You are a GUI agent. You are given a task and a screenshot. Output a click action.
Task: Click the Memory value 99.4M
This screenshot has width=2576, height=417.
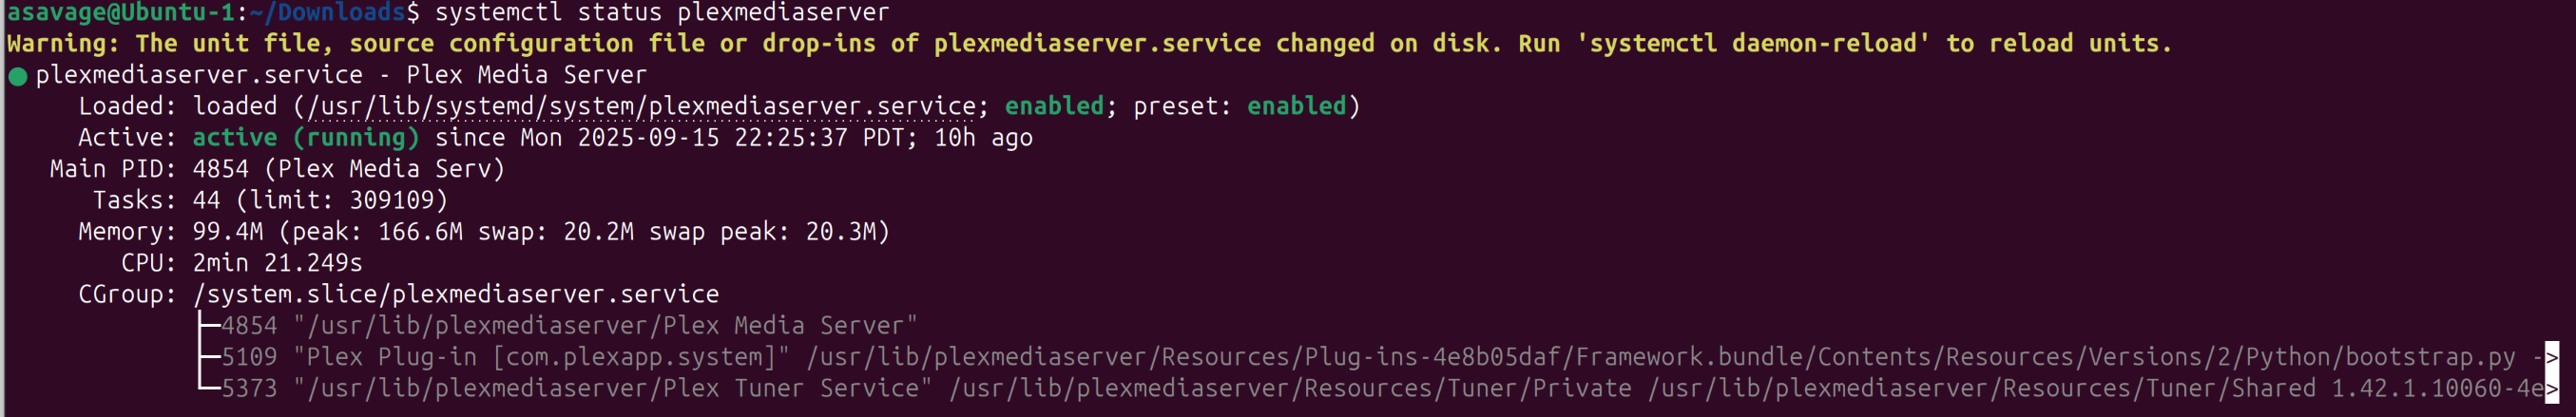(x=227, y=232)
